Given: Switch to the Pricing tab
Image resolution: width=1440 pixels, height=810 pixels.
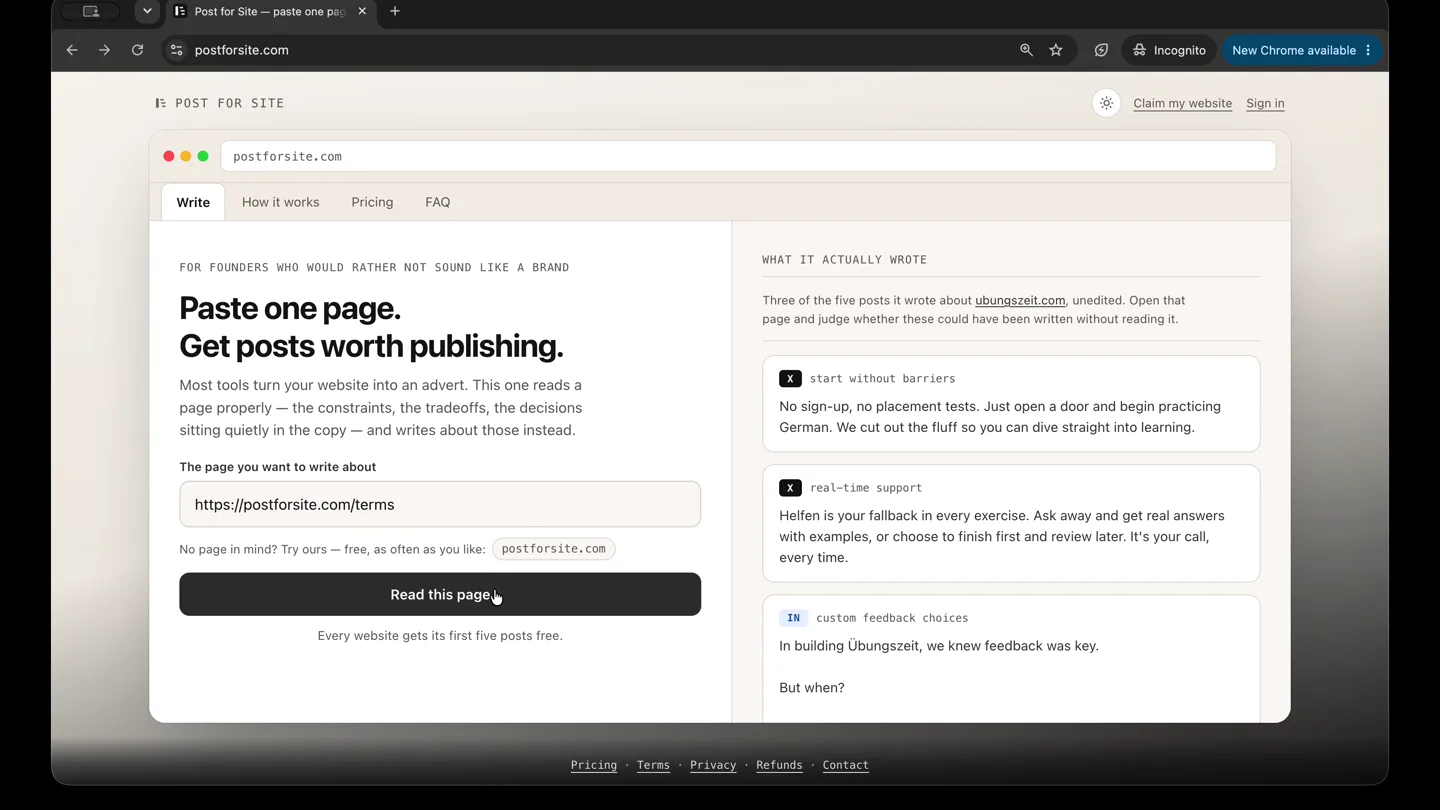Looking at the screenshot, I should (x=372, y=202).
